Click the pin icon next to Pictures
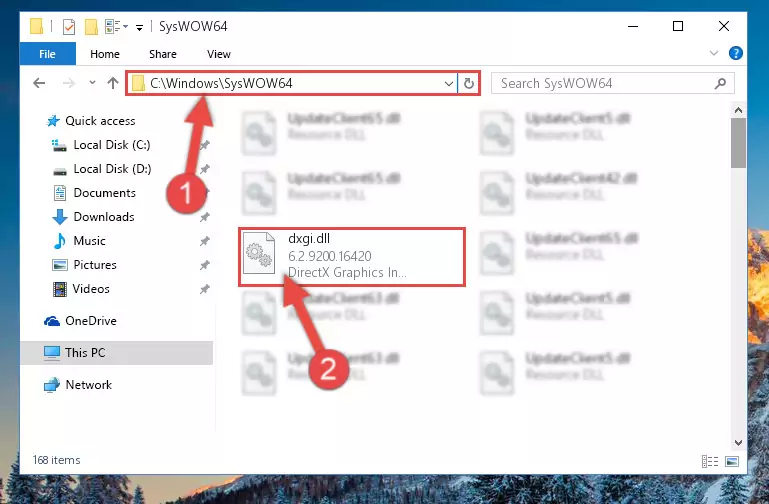The height and width of the screenshot is (504, 769). point(205,265)
